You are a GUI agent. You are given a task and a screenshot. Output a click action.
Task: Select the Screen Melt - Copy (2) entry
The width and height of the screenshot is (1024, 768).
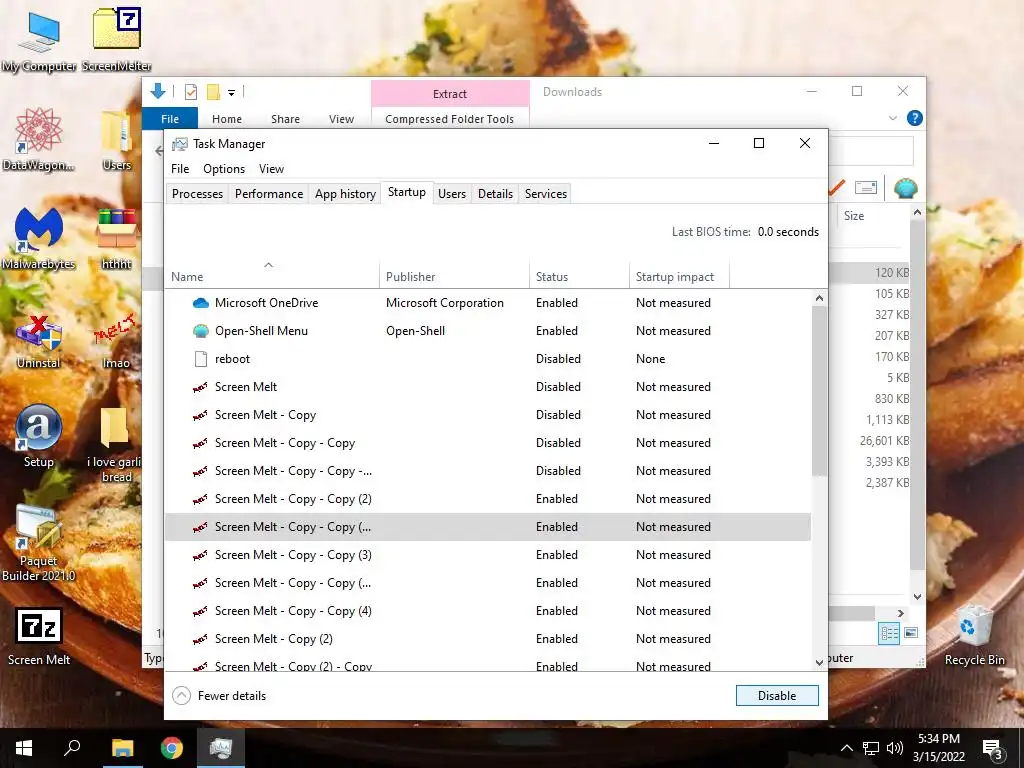click(488, 639)
